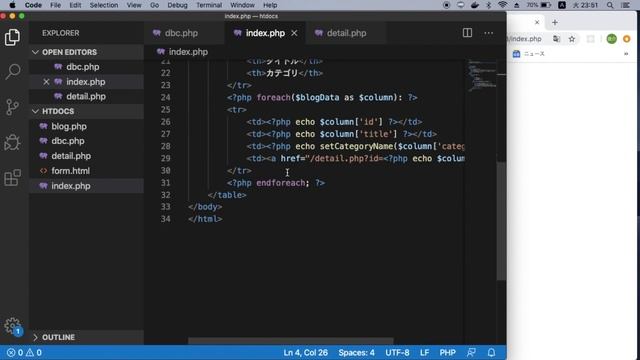The height and width of the screenshot is (360, 640).
Task: Place cursor on line 31 endforeach
Action: click(280, 183)
